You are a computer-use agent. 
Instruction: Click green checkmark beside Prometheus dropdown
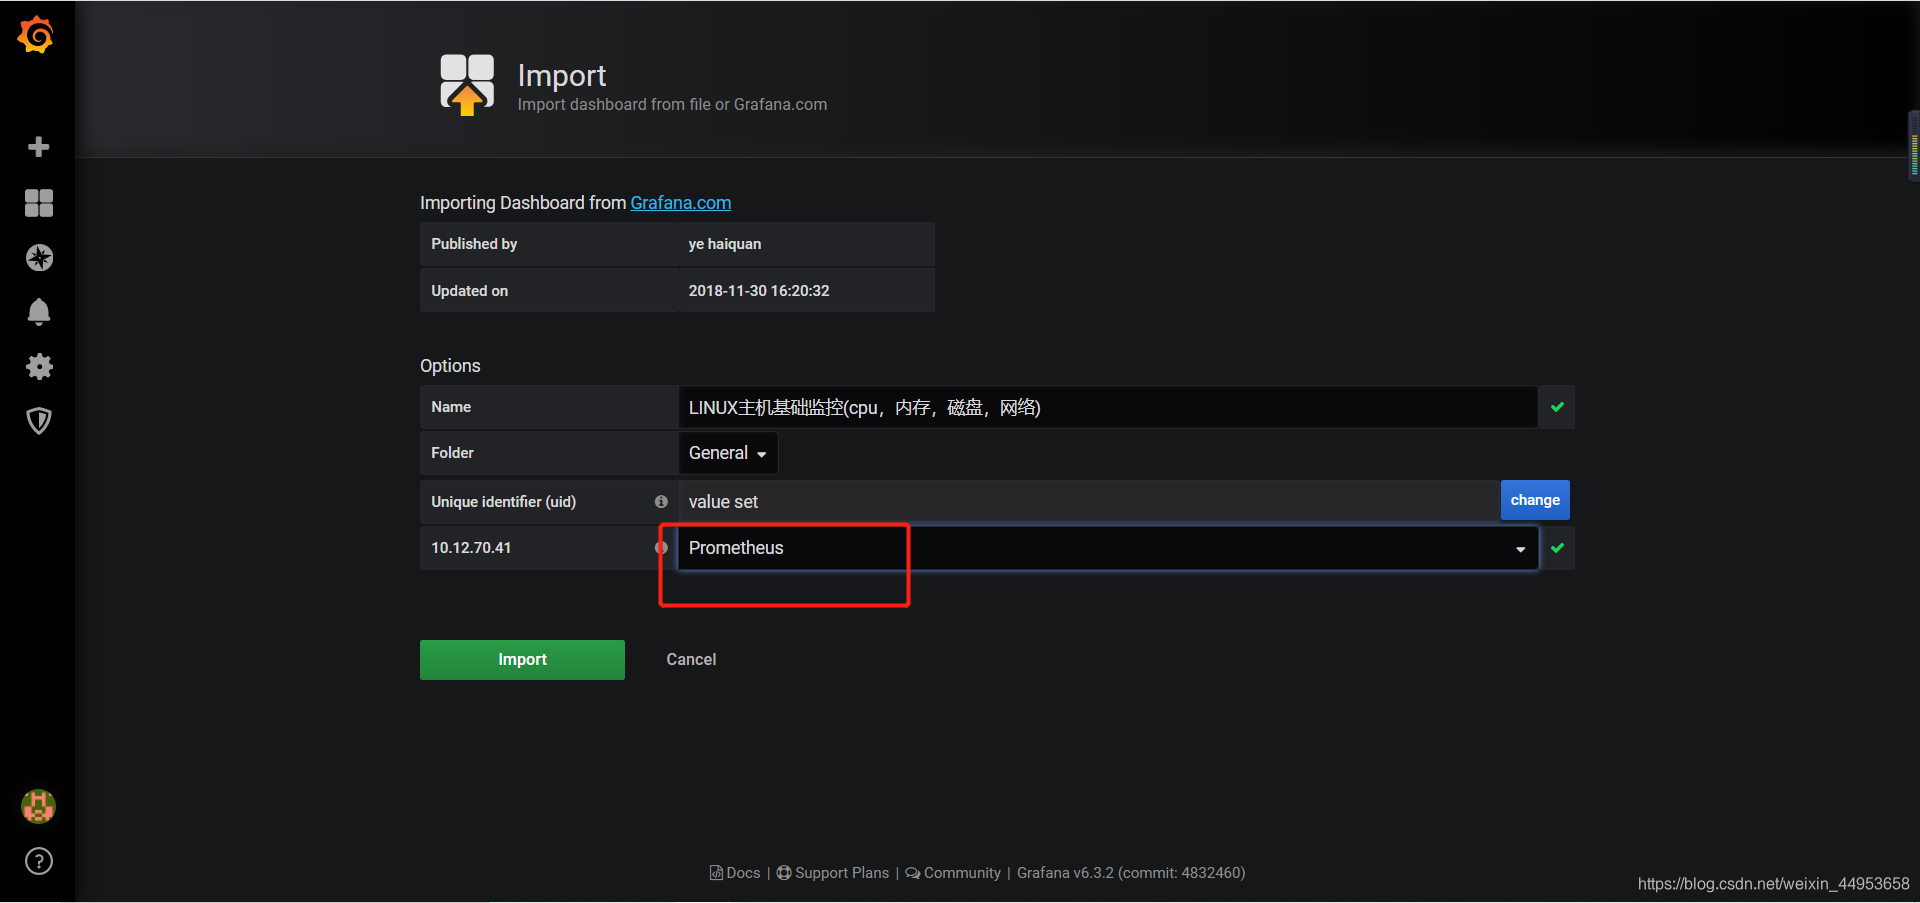(1557, 548)
